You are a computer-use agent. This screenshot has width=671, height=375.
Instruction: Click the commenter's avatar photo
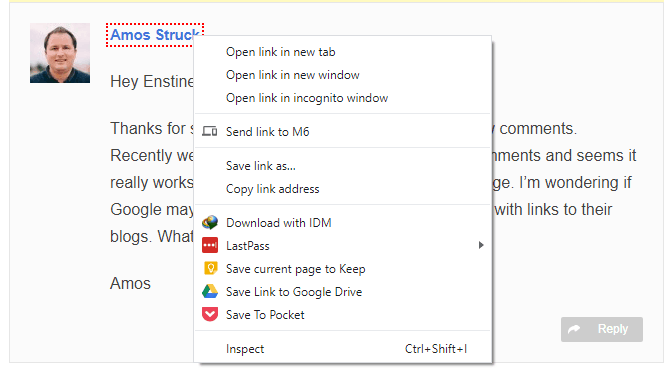[60, 53]
